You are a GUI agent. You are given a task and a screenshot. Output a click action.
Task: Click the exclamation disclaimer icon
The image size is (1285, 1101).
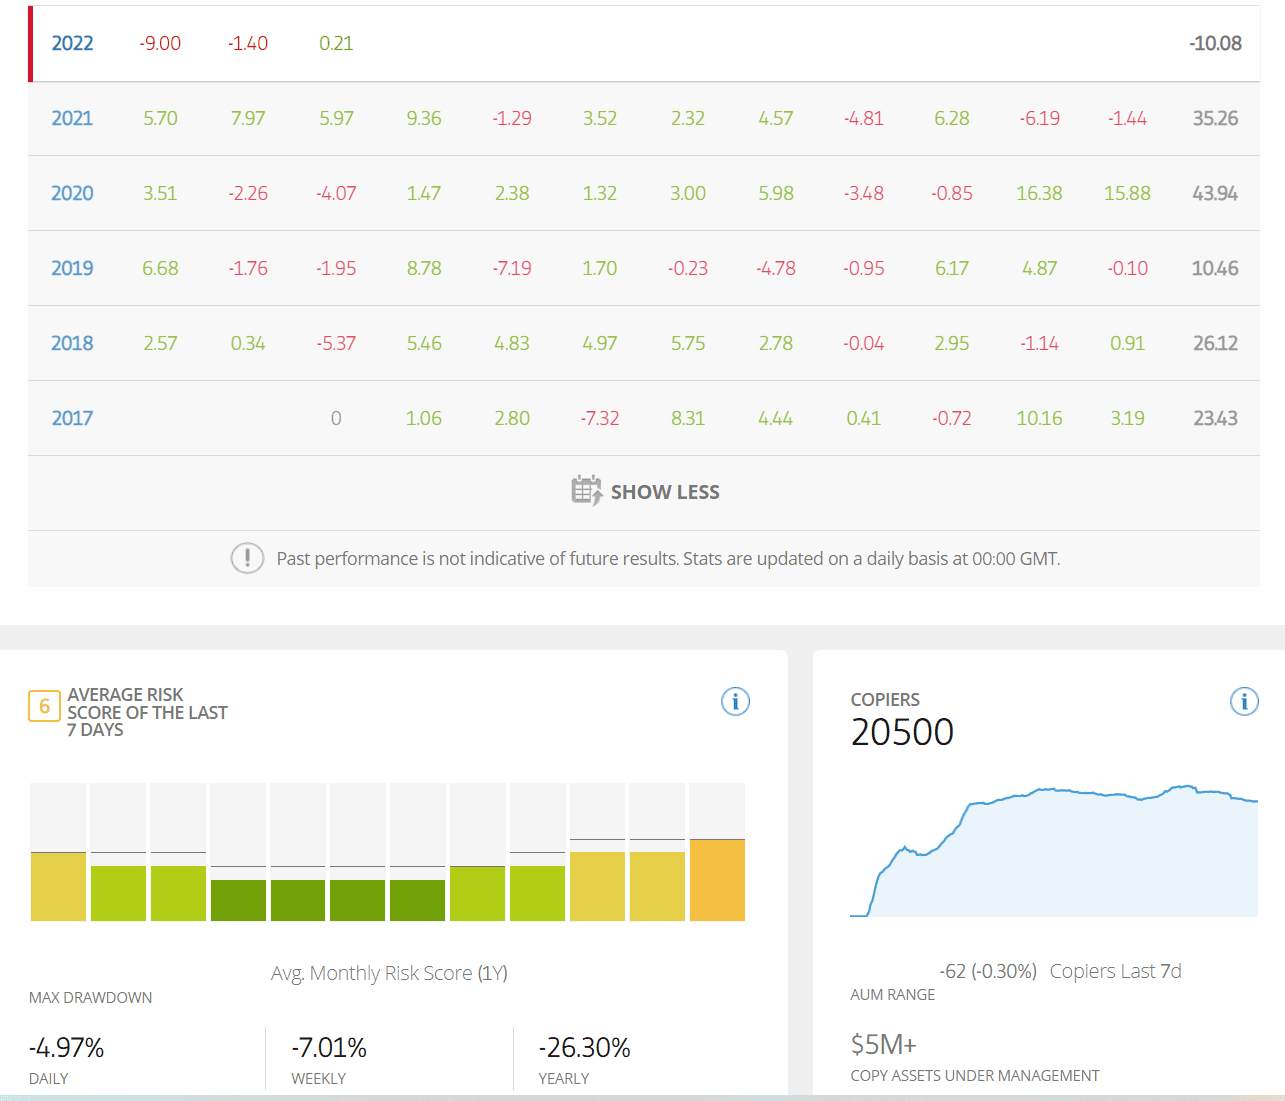(x=247, y=558)
